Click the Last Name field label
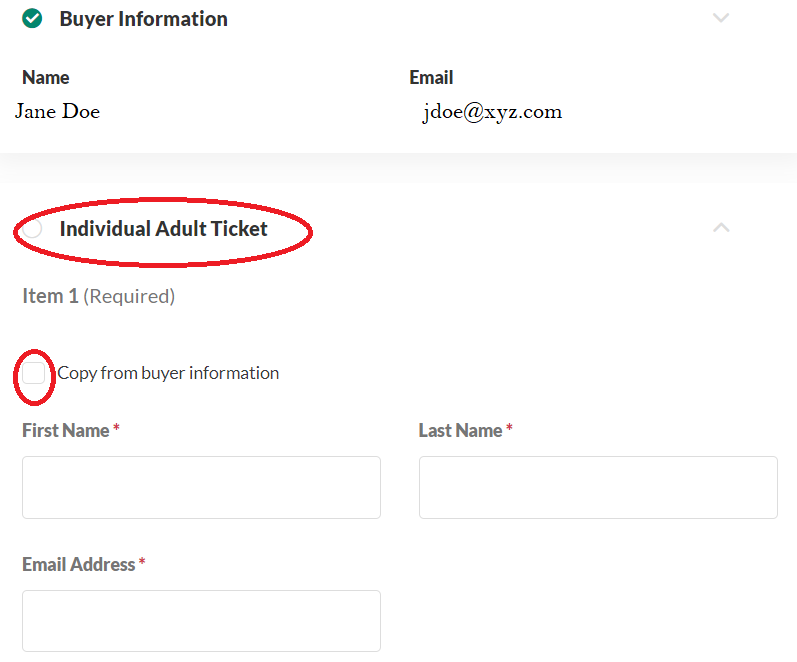The height and width of the screenshot is (662, 797). (x=460, y=431)
